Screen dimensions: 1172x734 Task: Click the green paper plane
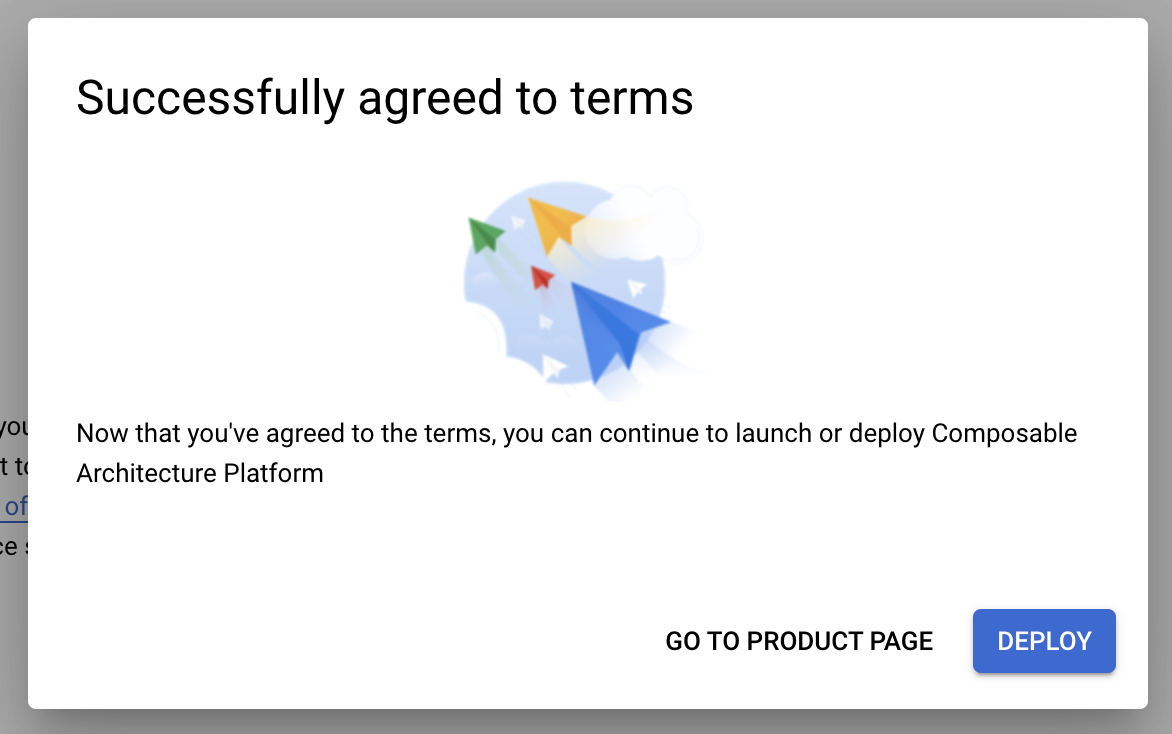486,235
